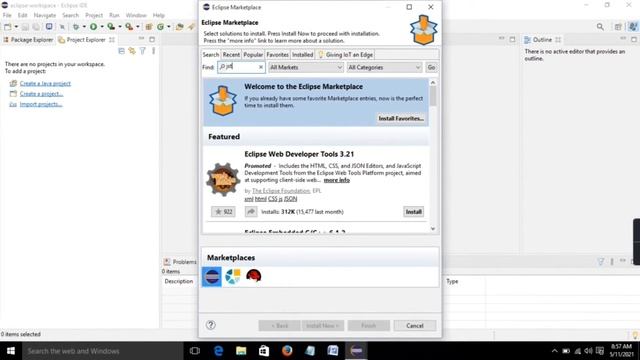Image resolution: width=640 pixels, height=360 pixels.
Task: Open File Explorer from the taskbar
Action: pyautogui.click(x=241, y=351)
